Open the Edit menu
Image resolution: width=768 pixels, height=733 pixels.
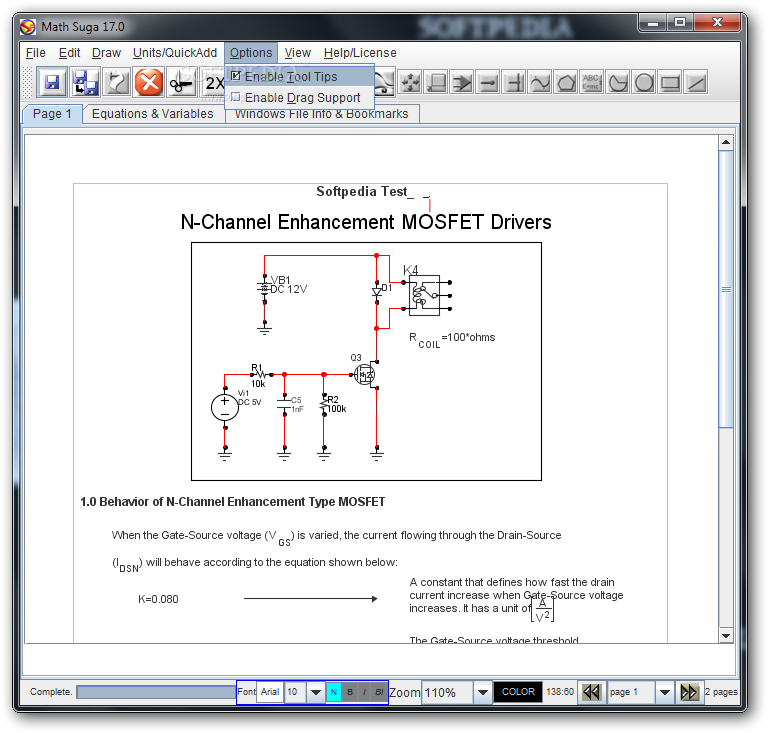click(x=70, y=52)
